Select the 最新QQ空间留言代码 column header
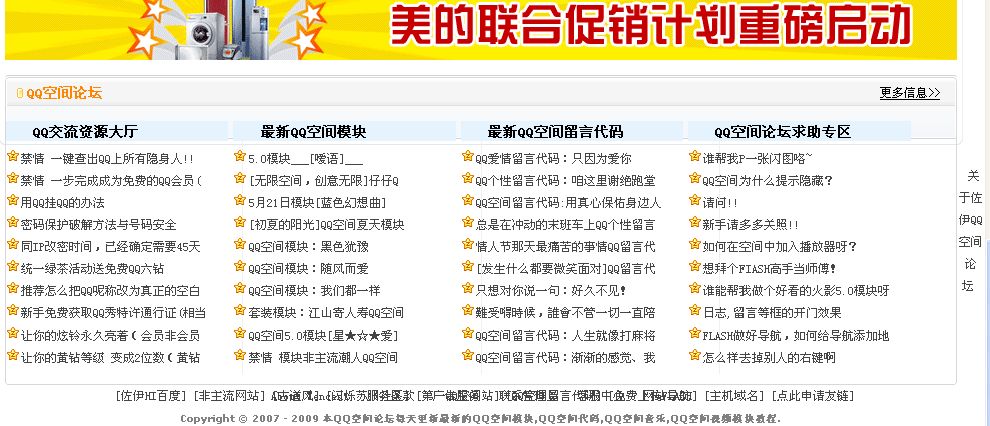Screen dimensions: 990x426 point(556,132)
